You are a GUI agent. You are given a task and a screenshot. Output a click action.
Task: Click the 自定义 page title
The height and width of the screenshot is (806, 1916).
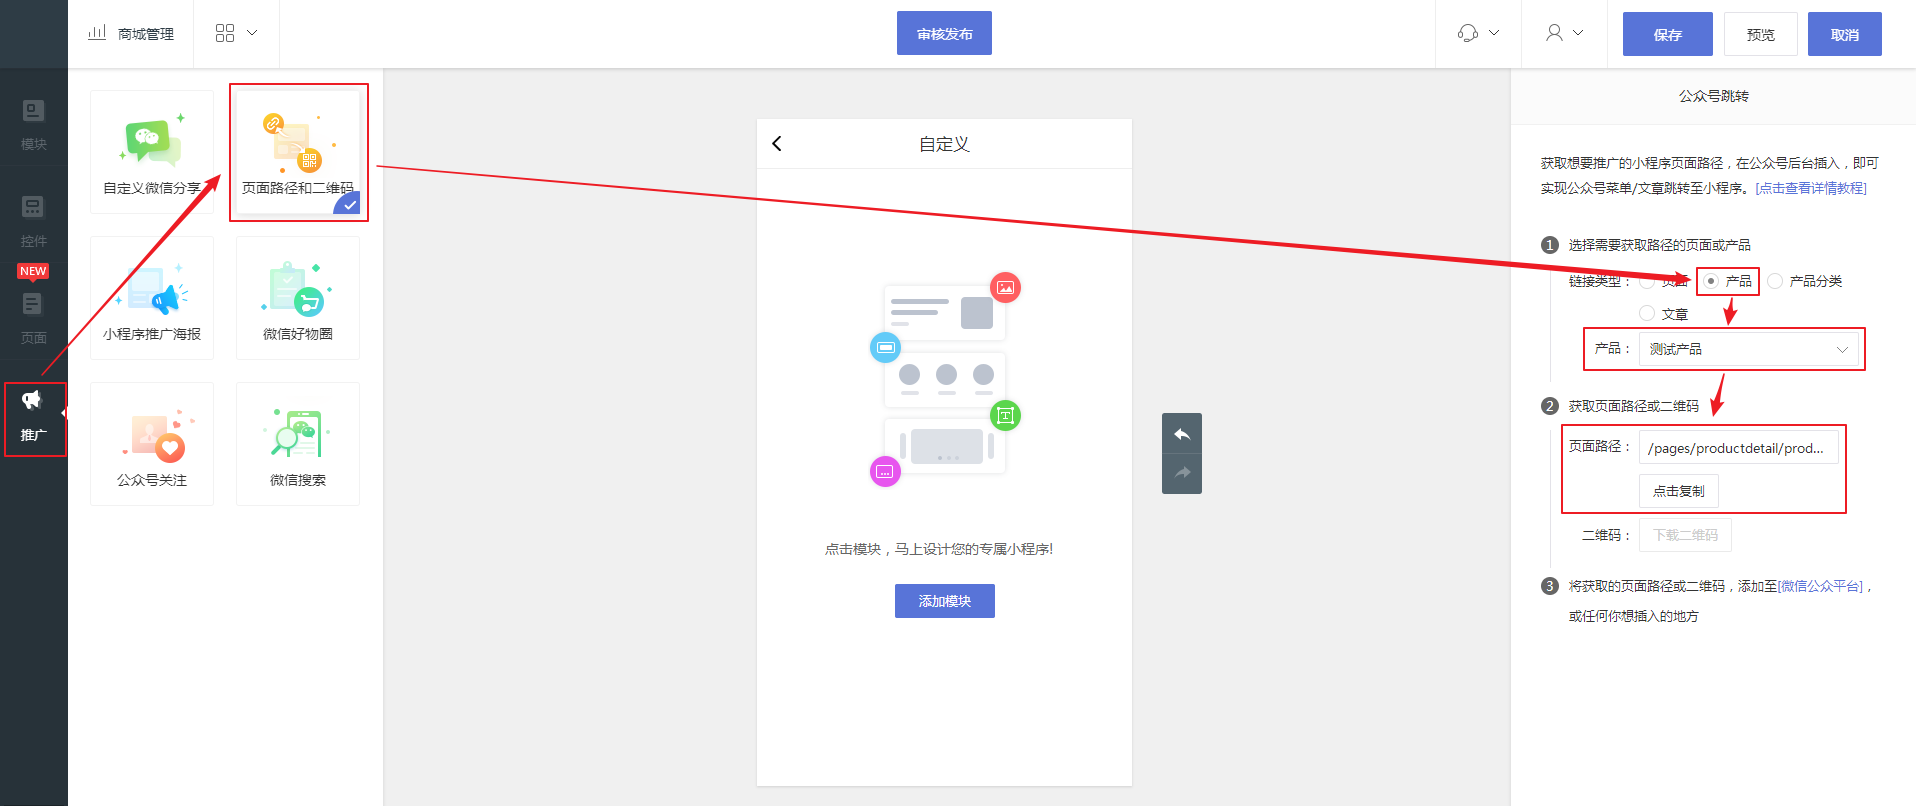tap(944, 144)
